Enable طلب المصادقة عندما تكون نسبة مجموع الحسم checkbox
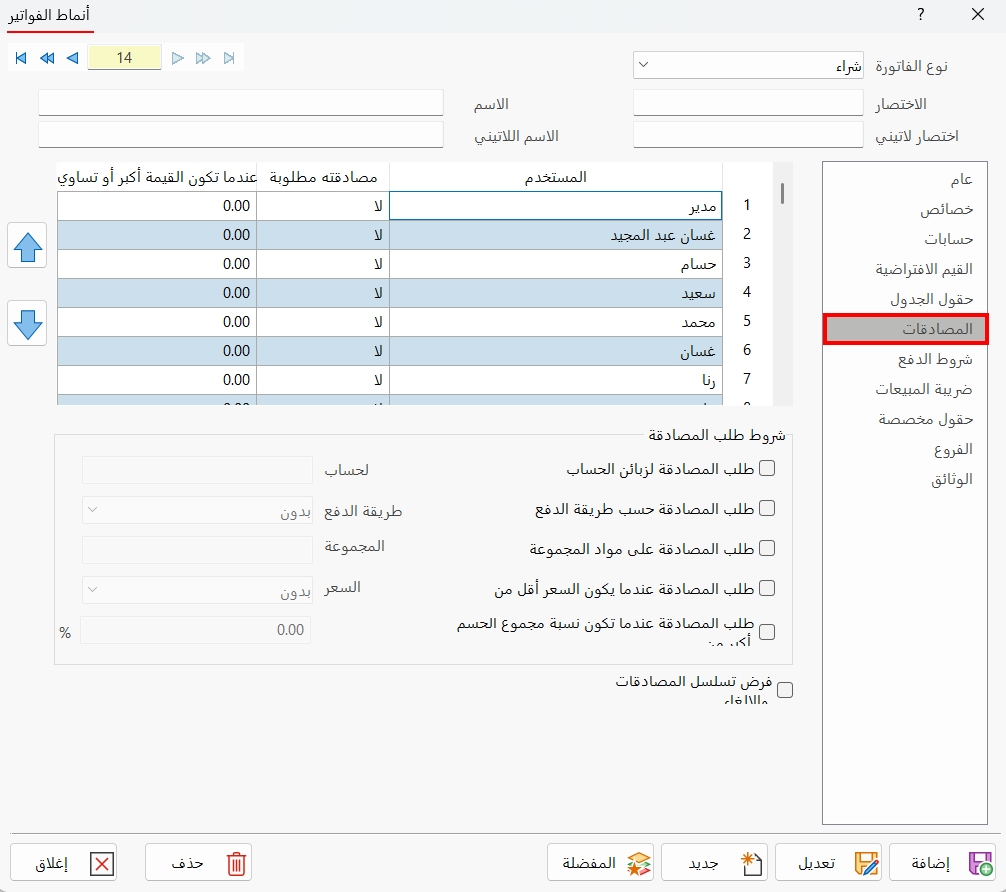Screen dimensions: 1006x892 point(767,632)
